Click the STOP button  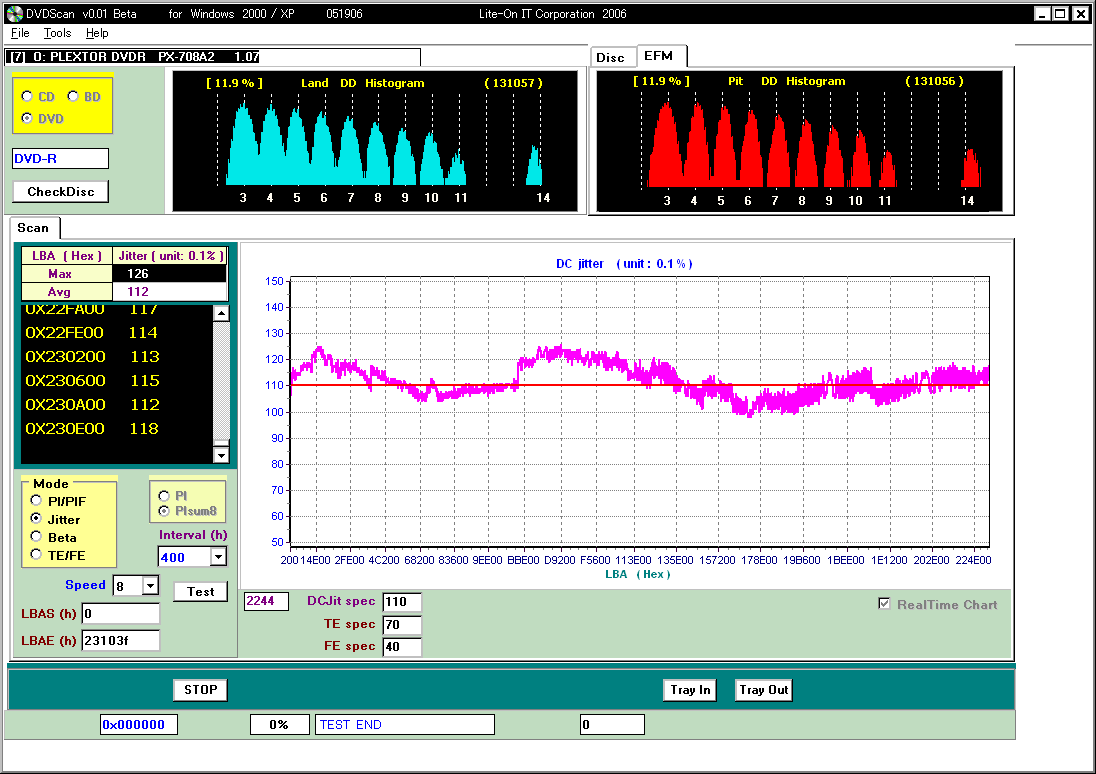pyautogui.click(x=200, y=690)
